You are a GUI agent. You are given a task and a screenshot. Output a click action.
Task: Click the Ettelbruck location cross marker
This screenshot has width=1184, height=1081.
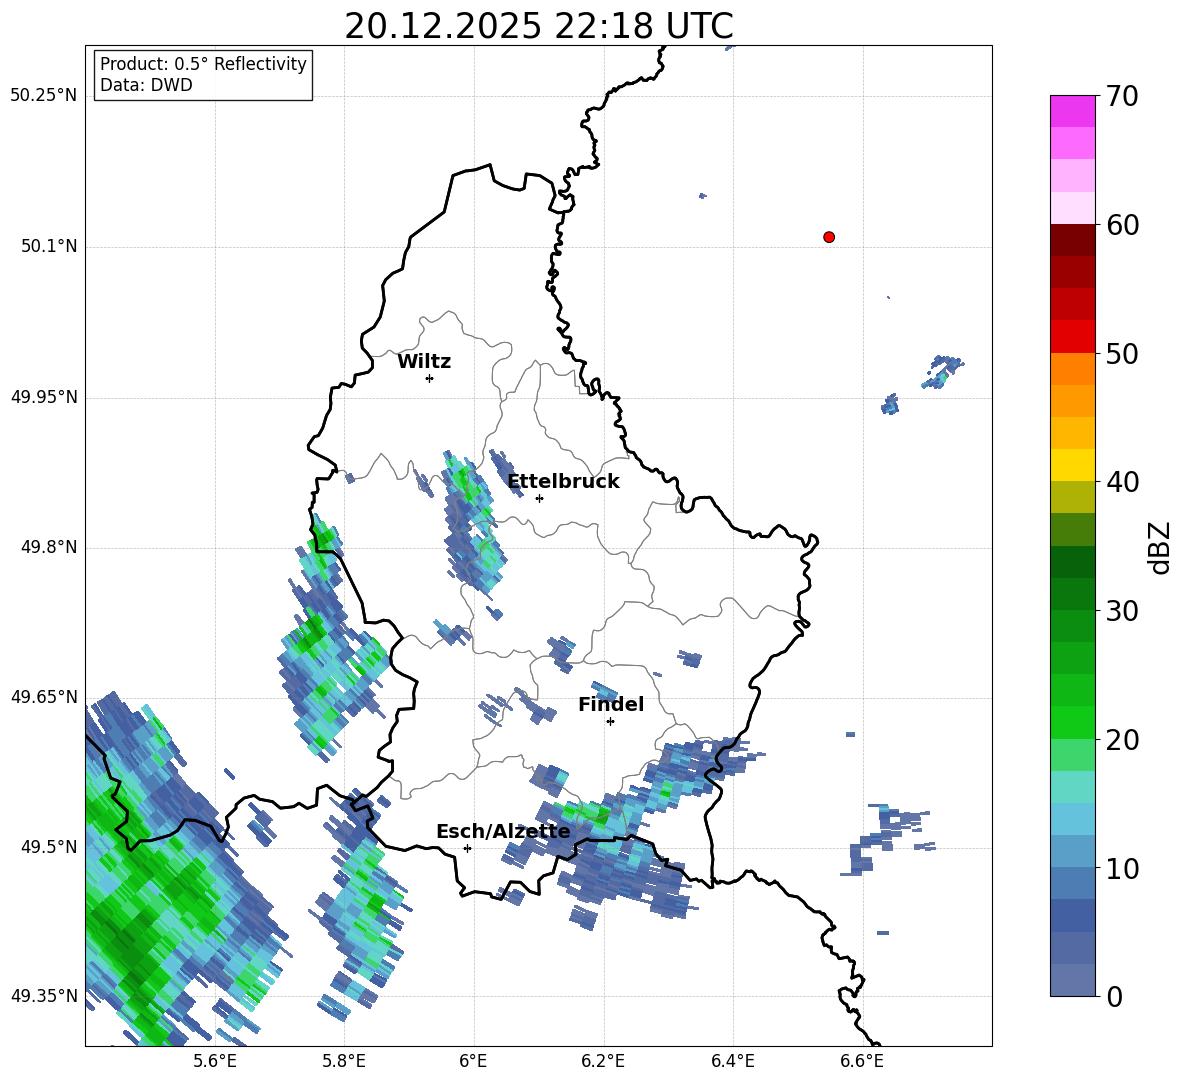coord(539,498)
